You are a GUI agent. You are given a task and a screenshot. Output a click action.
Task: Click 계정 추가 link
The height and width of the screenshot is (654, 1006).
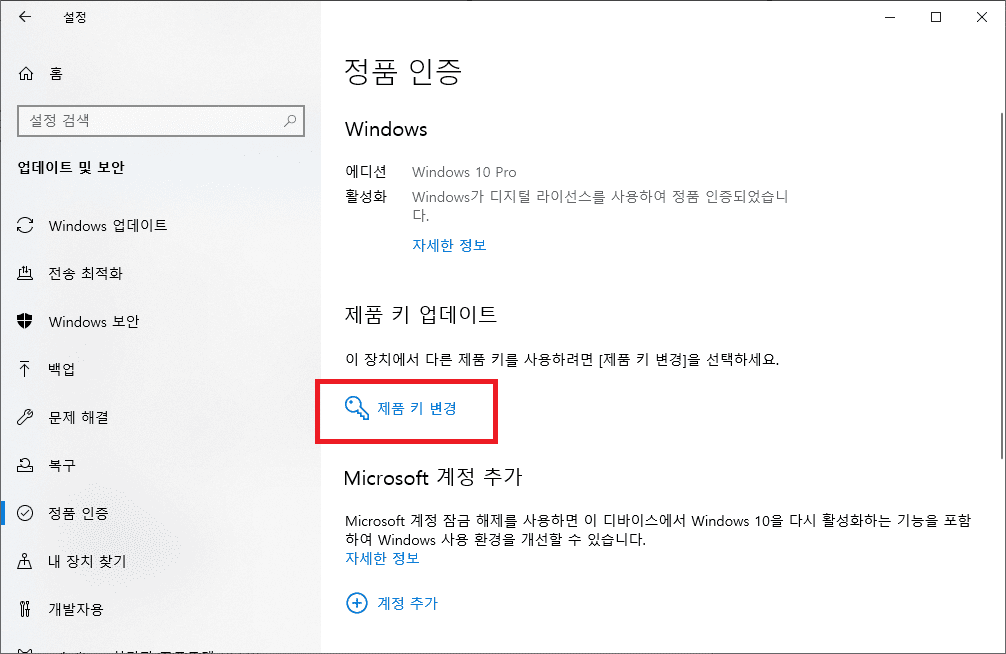click(x=407, y=603)
